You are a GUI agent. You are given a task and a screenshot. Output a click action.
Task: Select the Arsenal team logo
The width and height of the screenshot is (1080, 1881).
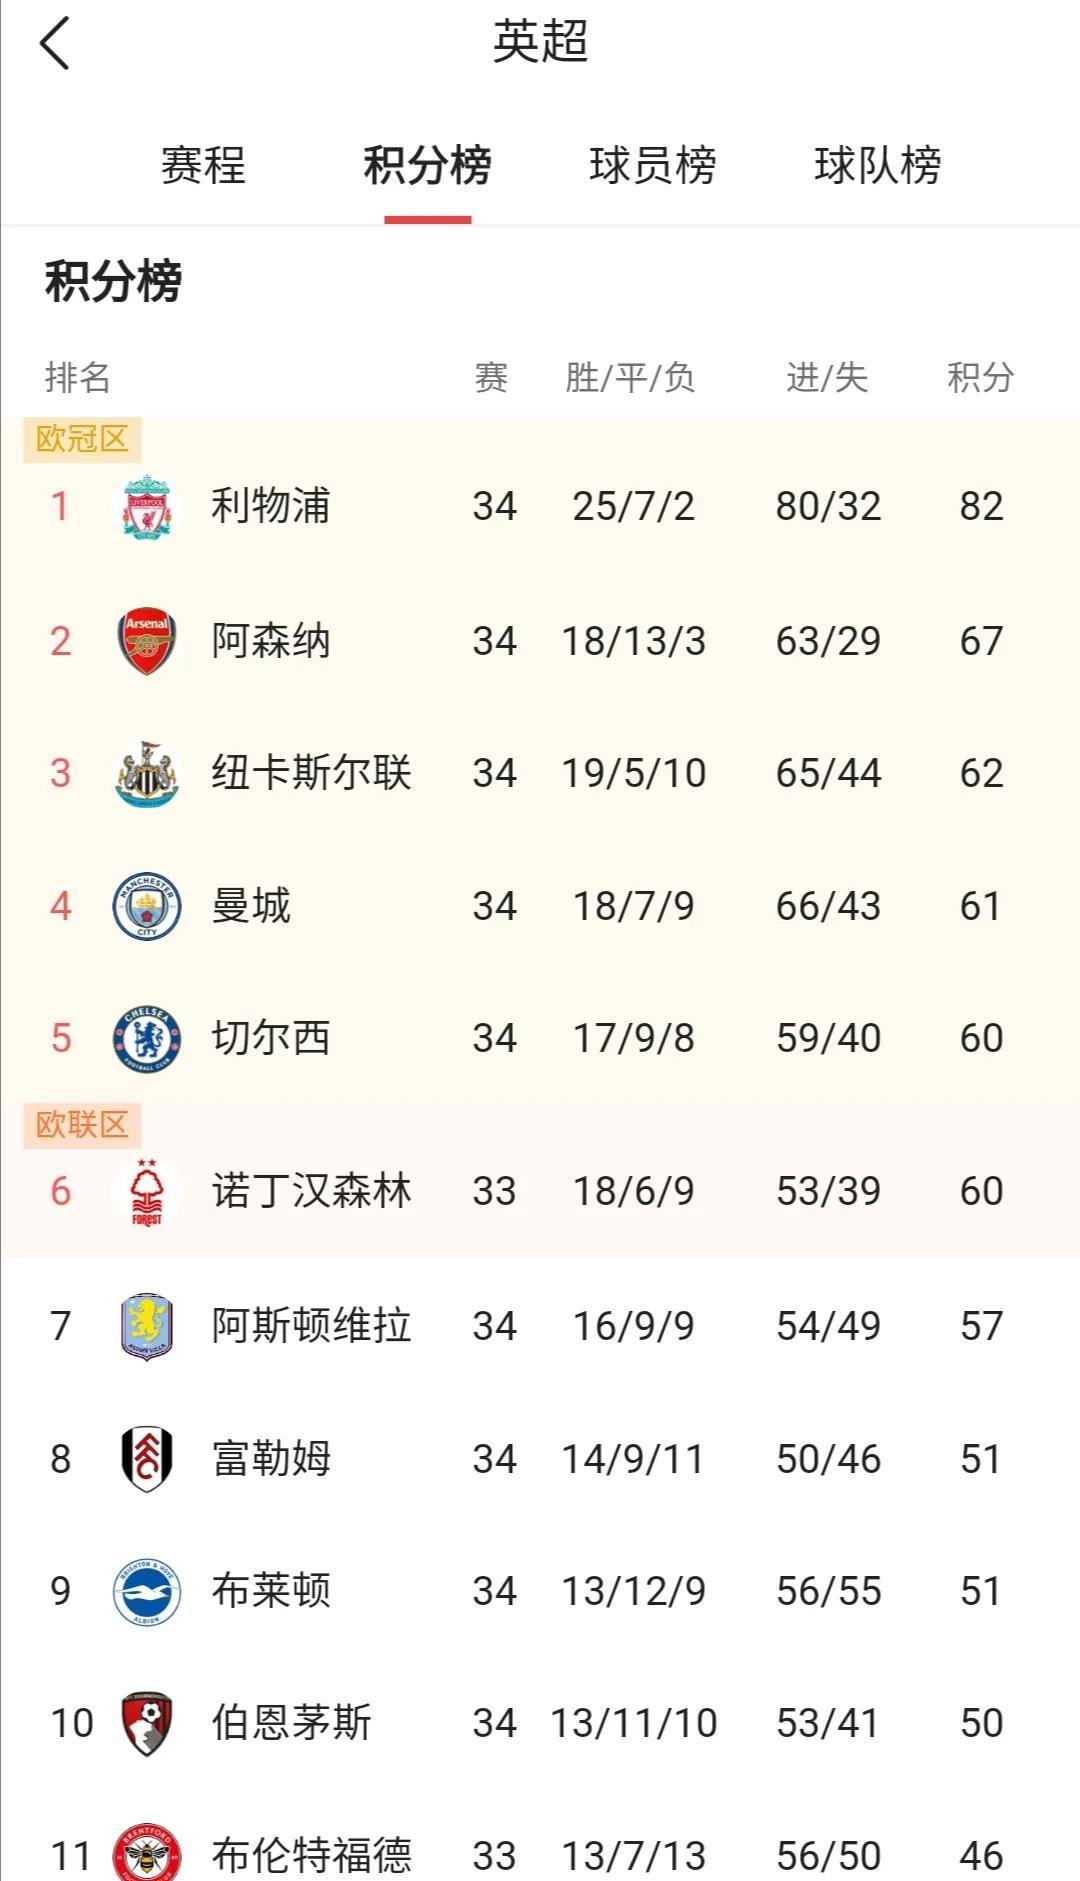147,641
